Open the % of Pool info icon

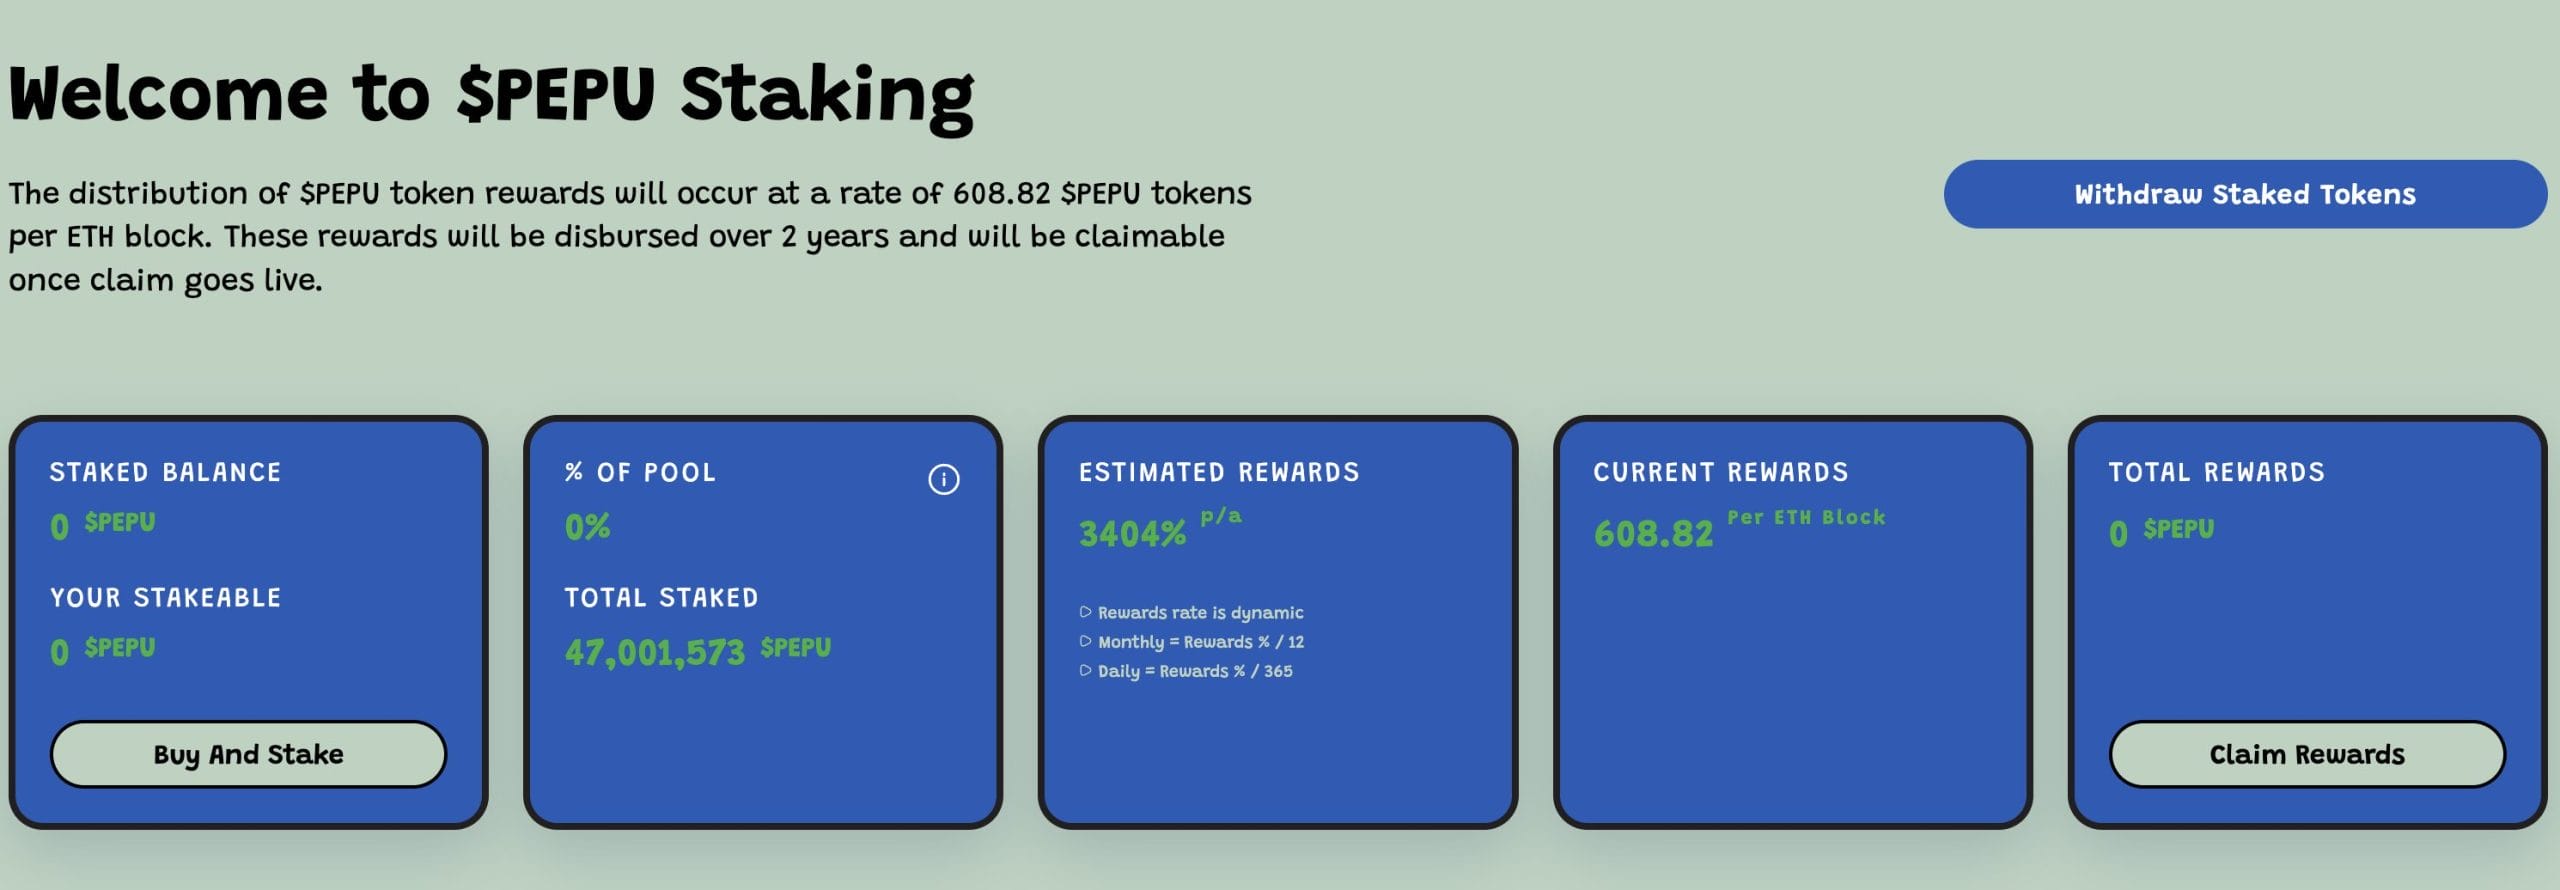[x=943, y=479]
